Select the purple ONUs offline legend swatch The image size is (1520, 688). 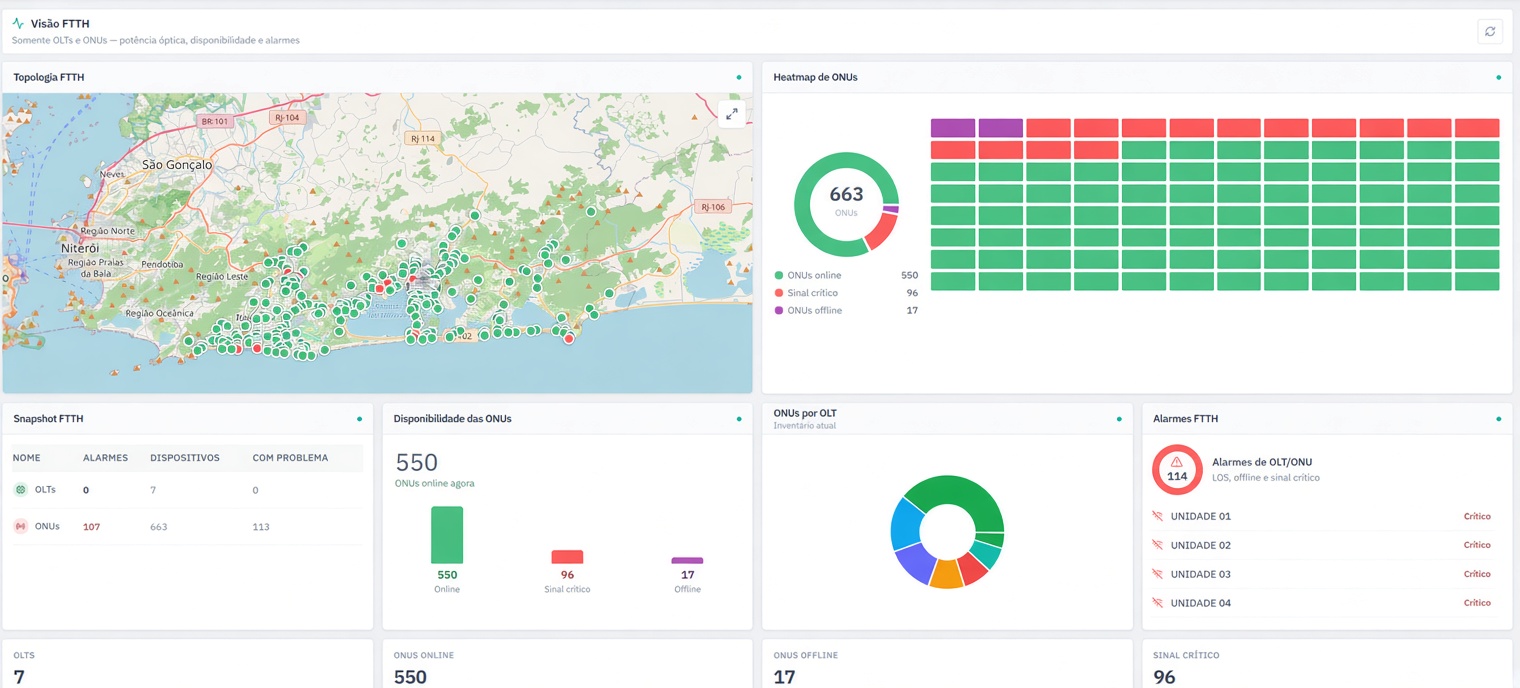tap(779, 311)
